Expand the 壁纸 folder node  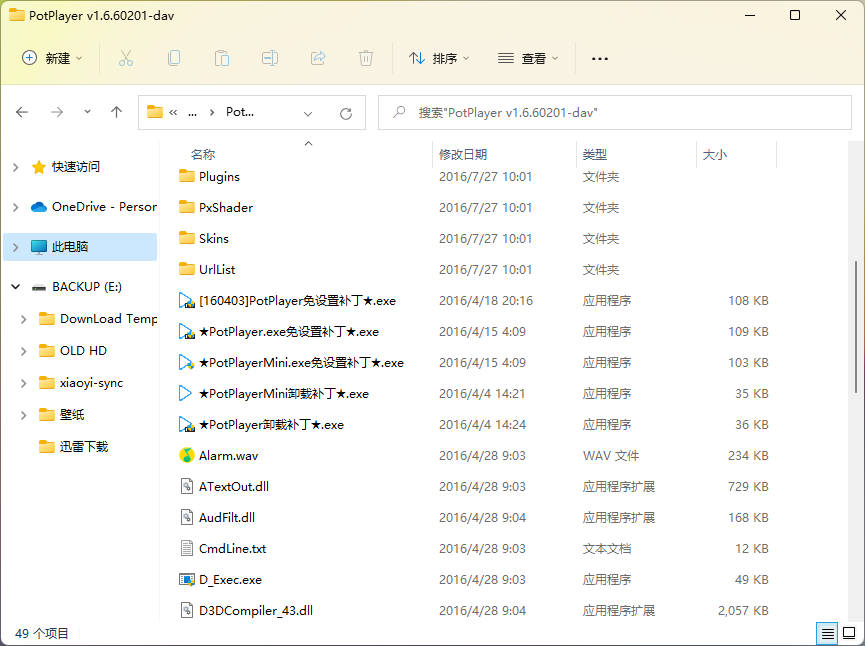[x=24, y=415]
